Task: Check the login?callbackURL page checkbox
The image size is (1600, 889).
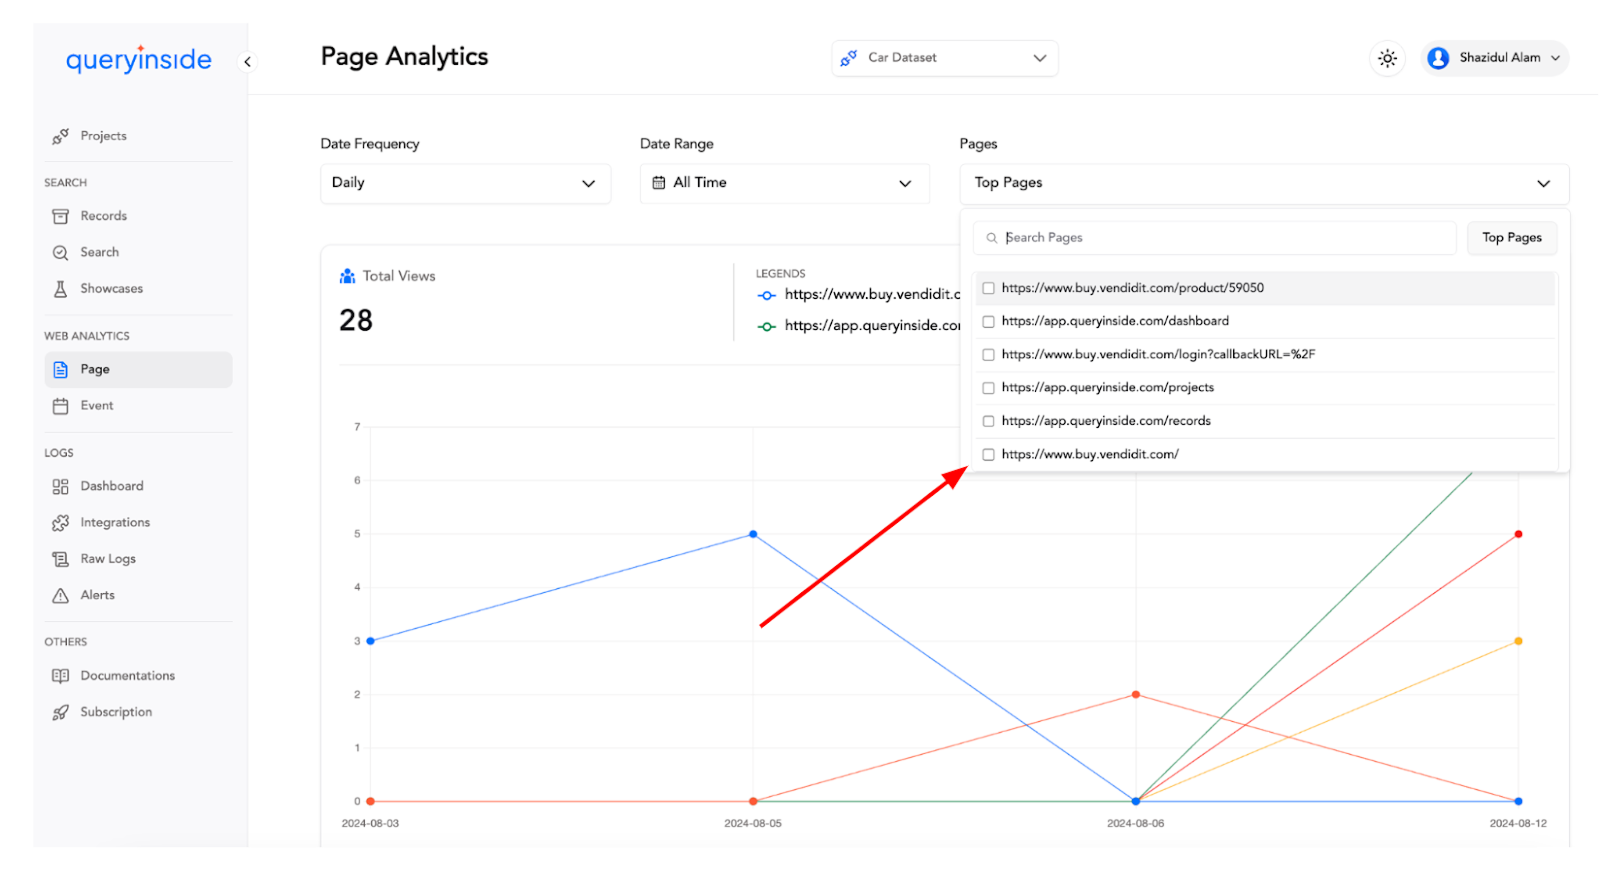Action: [x=989, y=355]
